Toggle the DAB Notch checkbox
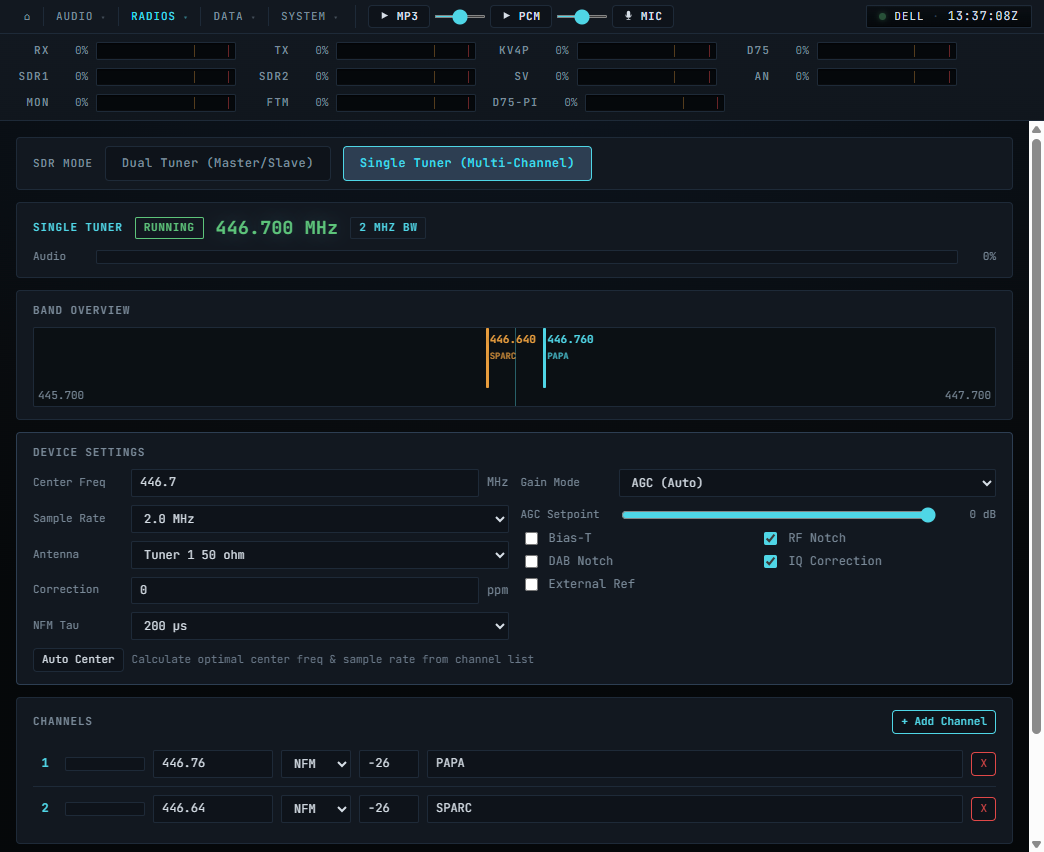Image resolution: width=1044 pixels, height=852 pixels. [531, 562]
